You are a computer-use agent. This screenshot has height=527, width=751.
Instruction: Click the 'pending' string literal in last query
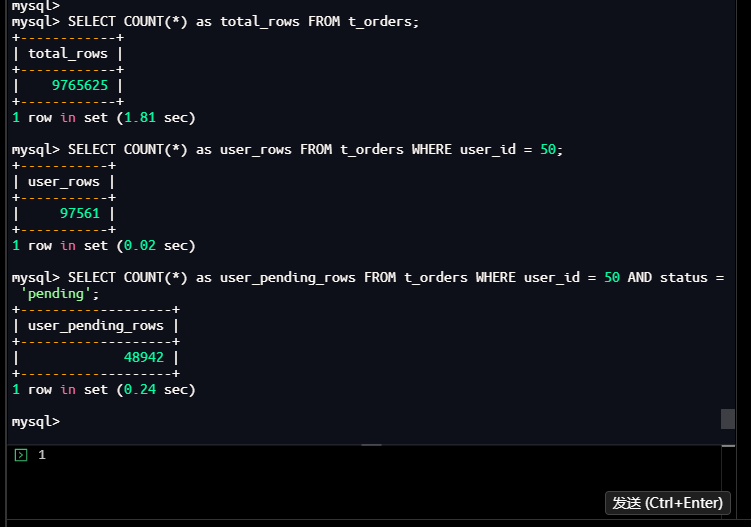(56, 293)
